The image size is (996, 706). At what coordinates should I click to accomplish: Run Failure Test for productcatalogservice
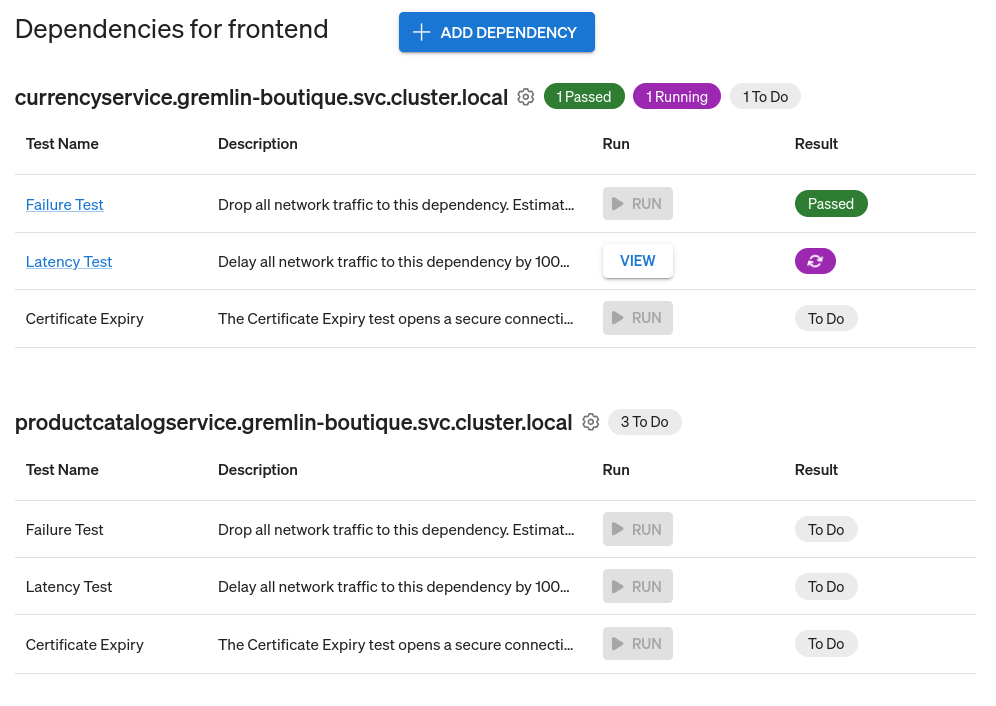[x=637, y=529]
